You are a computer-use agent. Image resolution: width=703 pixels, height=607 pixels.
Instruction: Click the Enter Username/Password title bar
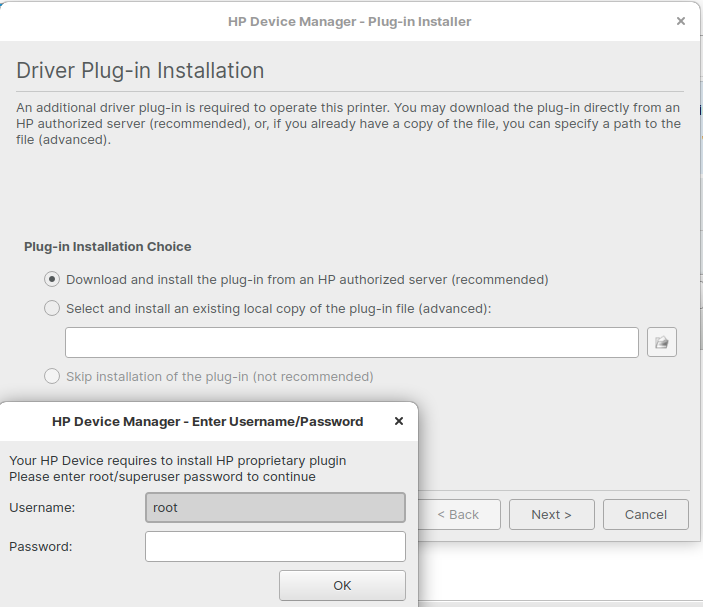[207, 422]
